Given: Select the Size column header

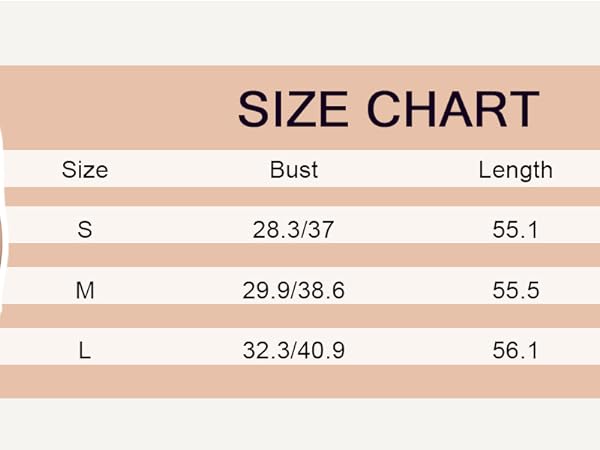Looking at the screenshot, I should coord(85,170).
